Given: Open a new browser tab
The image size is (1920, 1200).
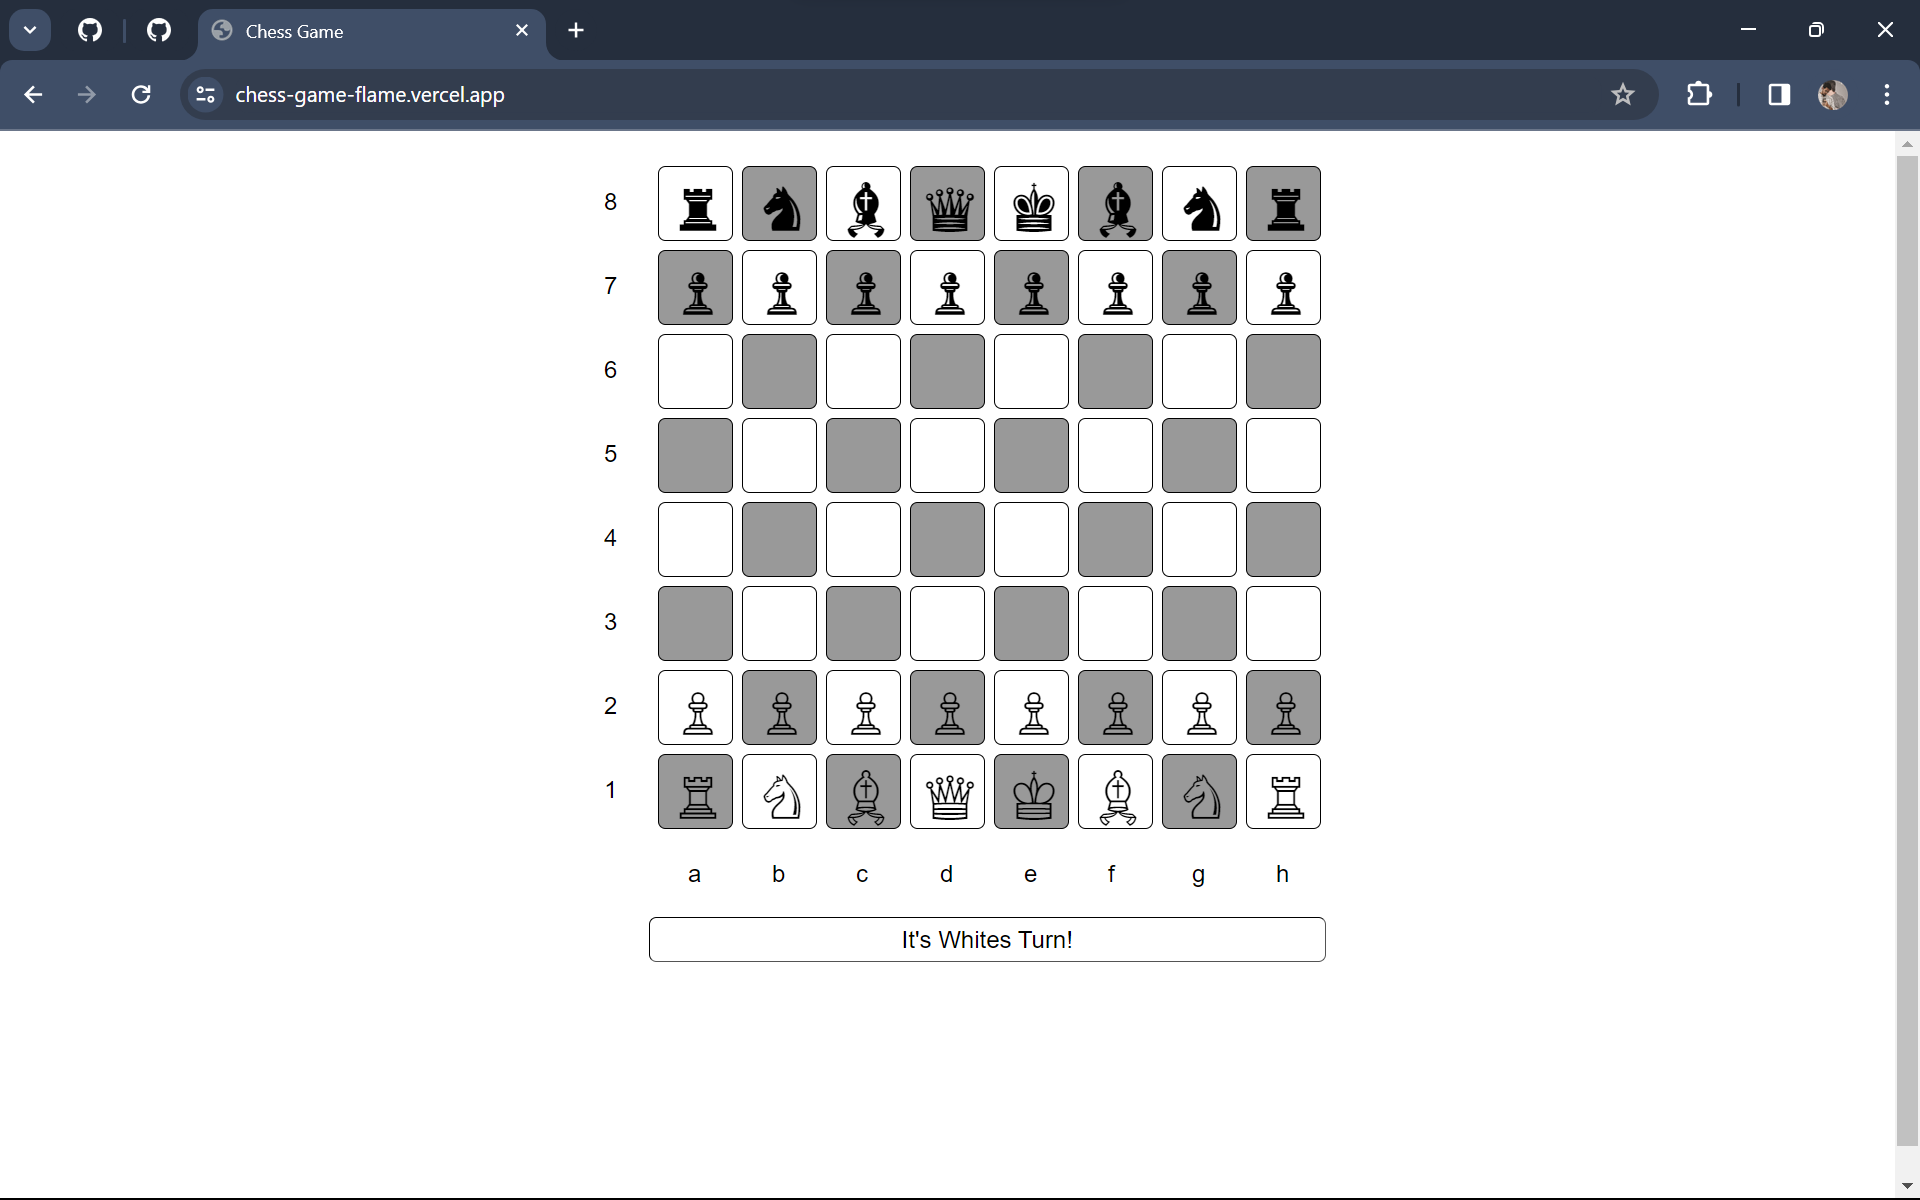Looking at the screenshot, I should tap(576, 30).
